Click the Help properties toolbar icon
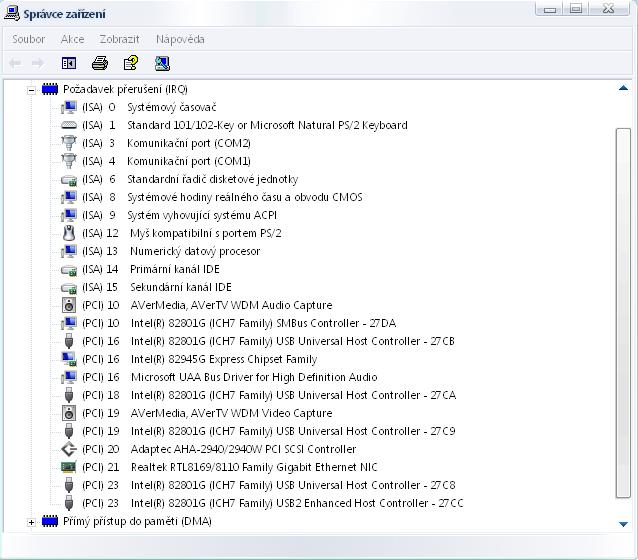This screenshot has width=638, height=560. [130, 63]
